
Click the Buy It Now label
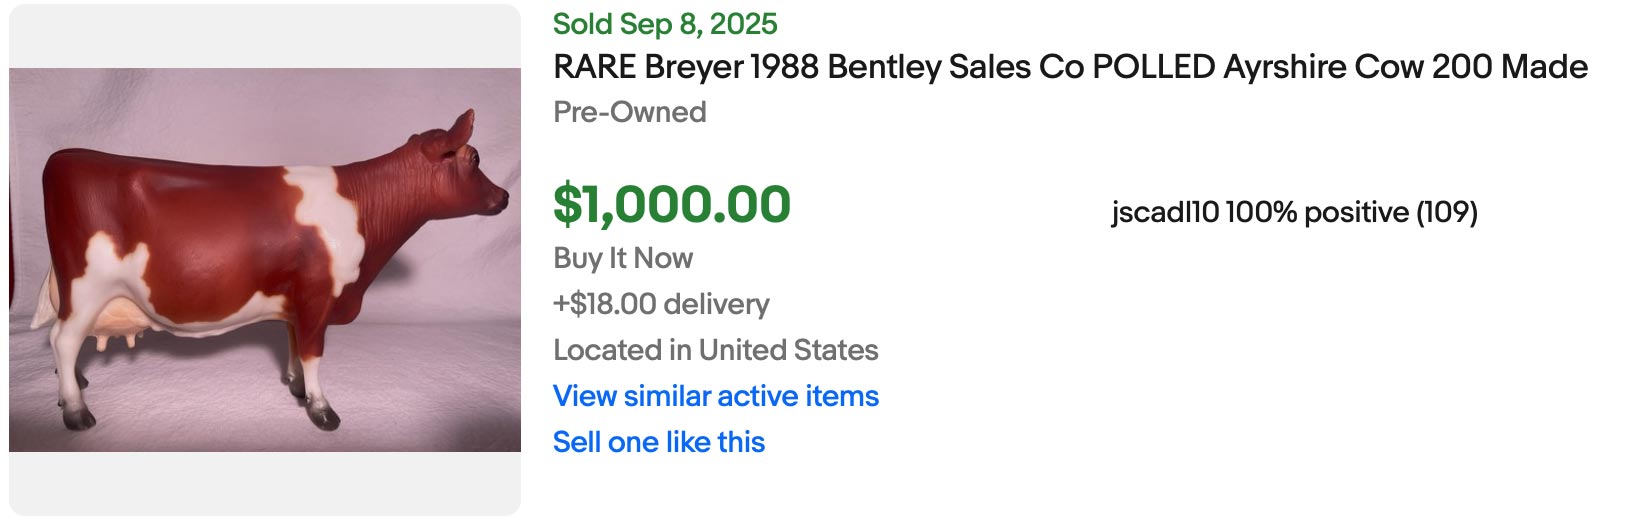point(623,258)
